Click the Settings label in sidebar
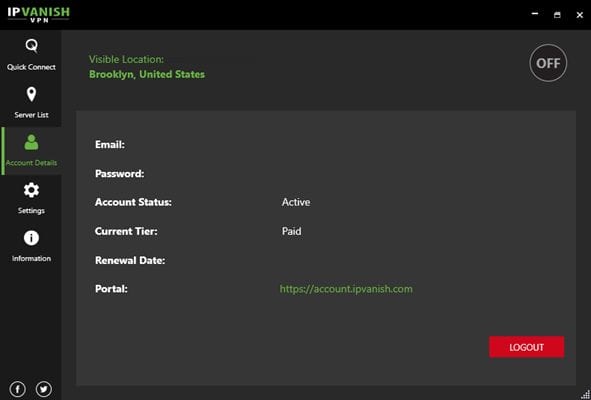591x400 pixels. coord(31,211)
